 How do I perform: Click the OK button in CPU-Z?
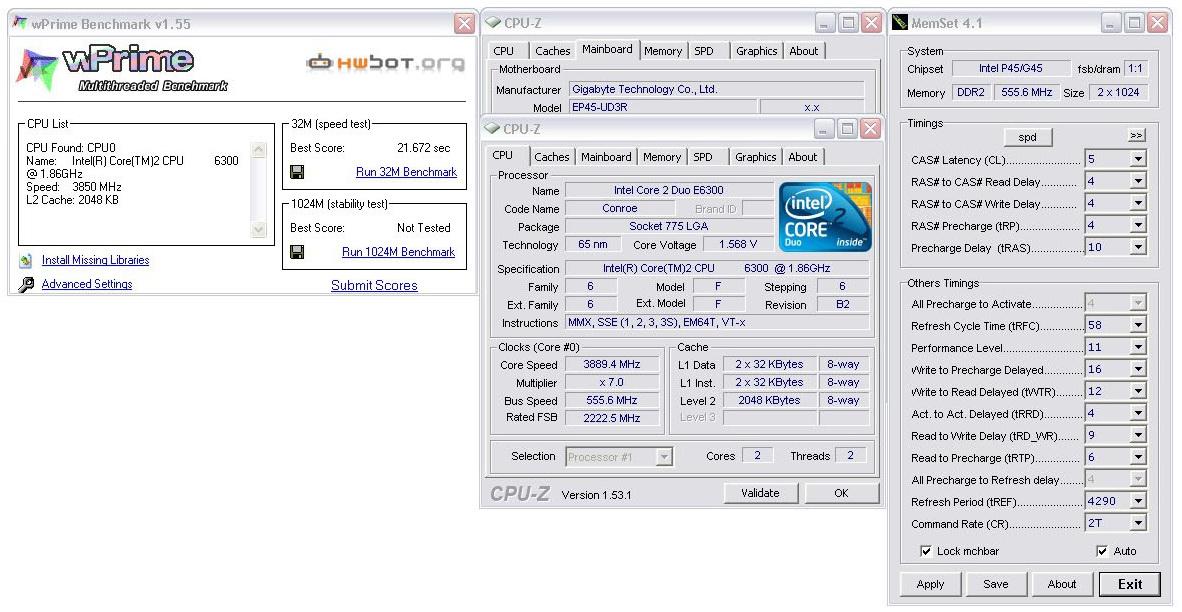point(841,493)
